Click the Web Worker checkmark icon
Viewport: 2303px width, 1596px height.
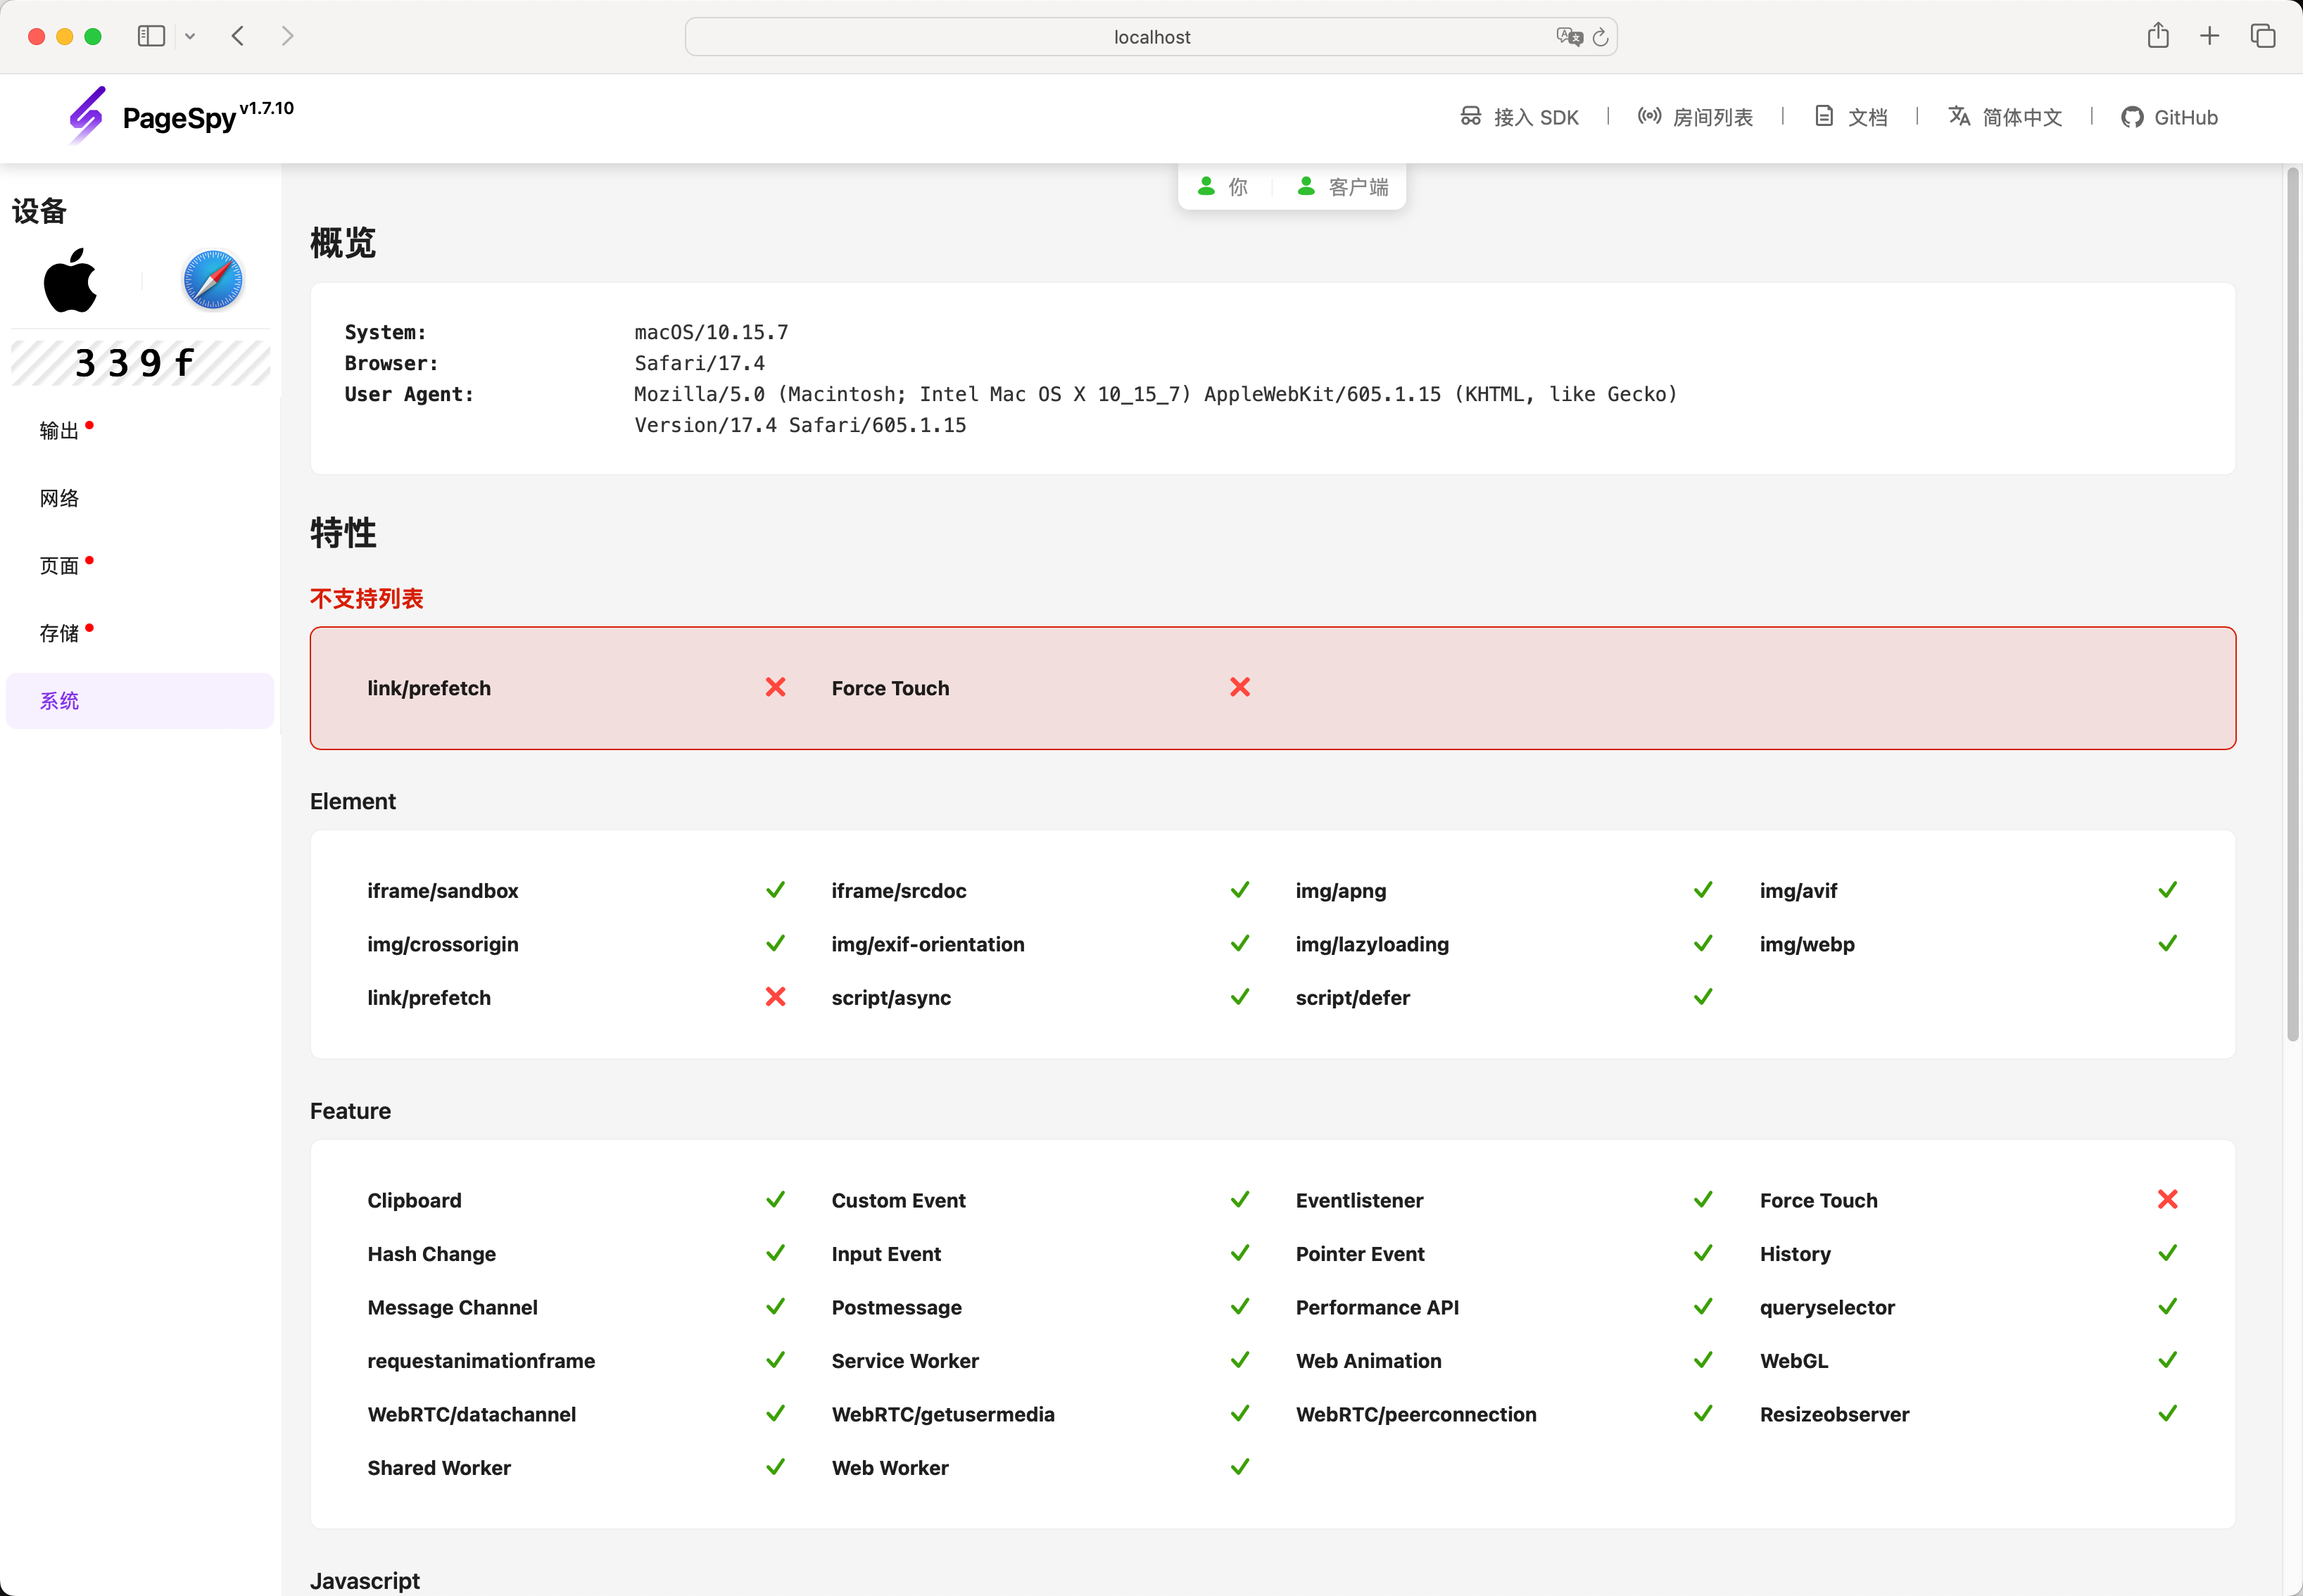click(1240, 1467)
